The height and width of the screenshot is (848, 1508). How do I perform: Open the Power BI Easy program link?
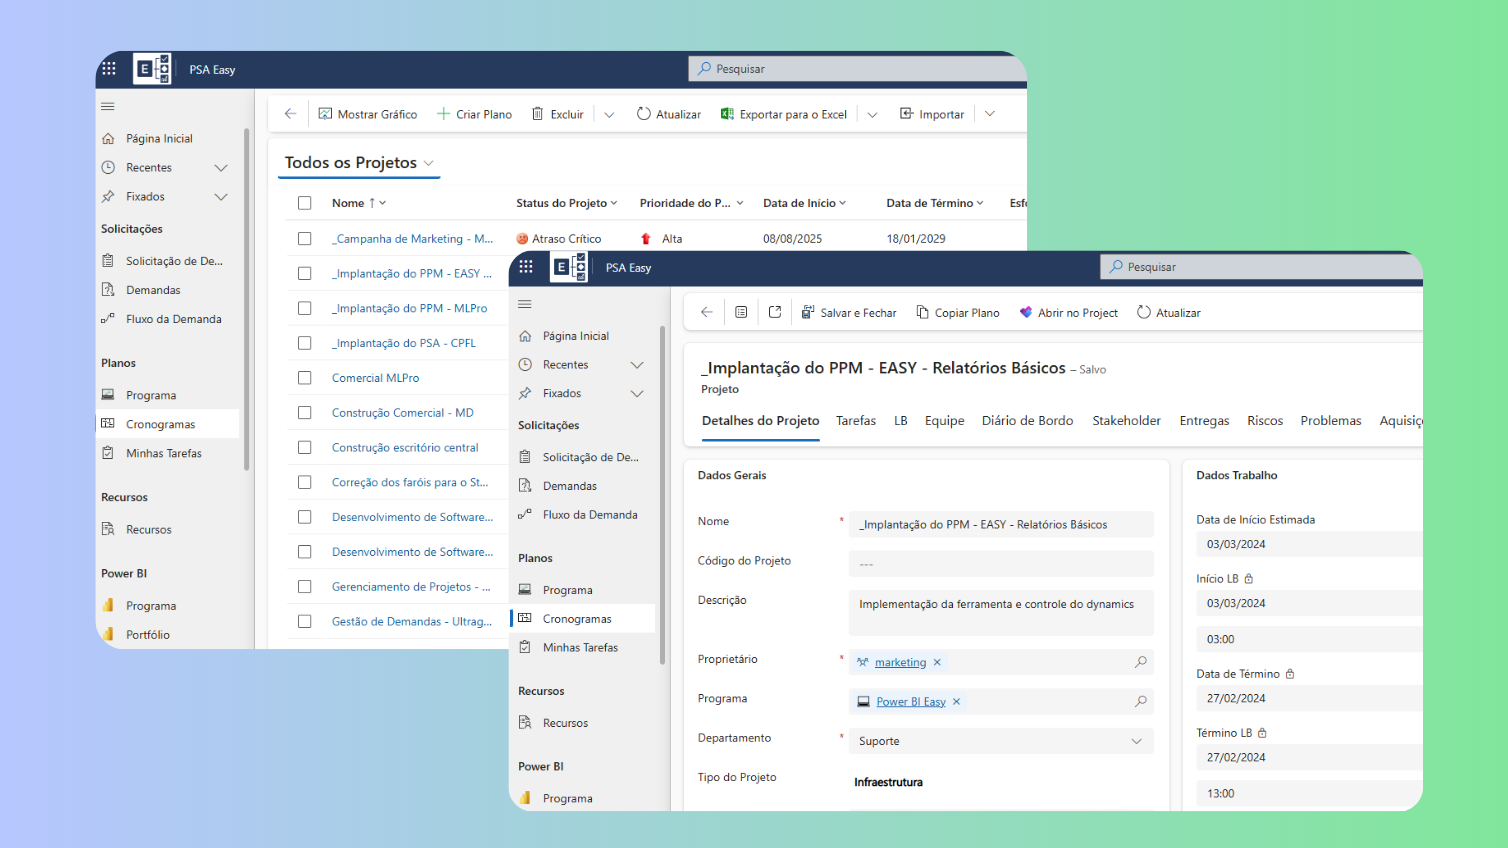click(910, 702)
